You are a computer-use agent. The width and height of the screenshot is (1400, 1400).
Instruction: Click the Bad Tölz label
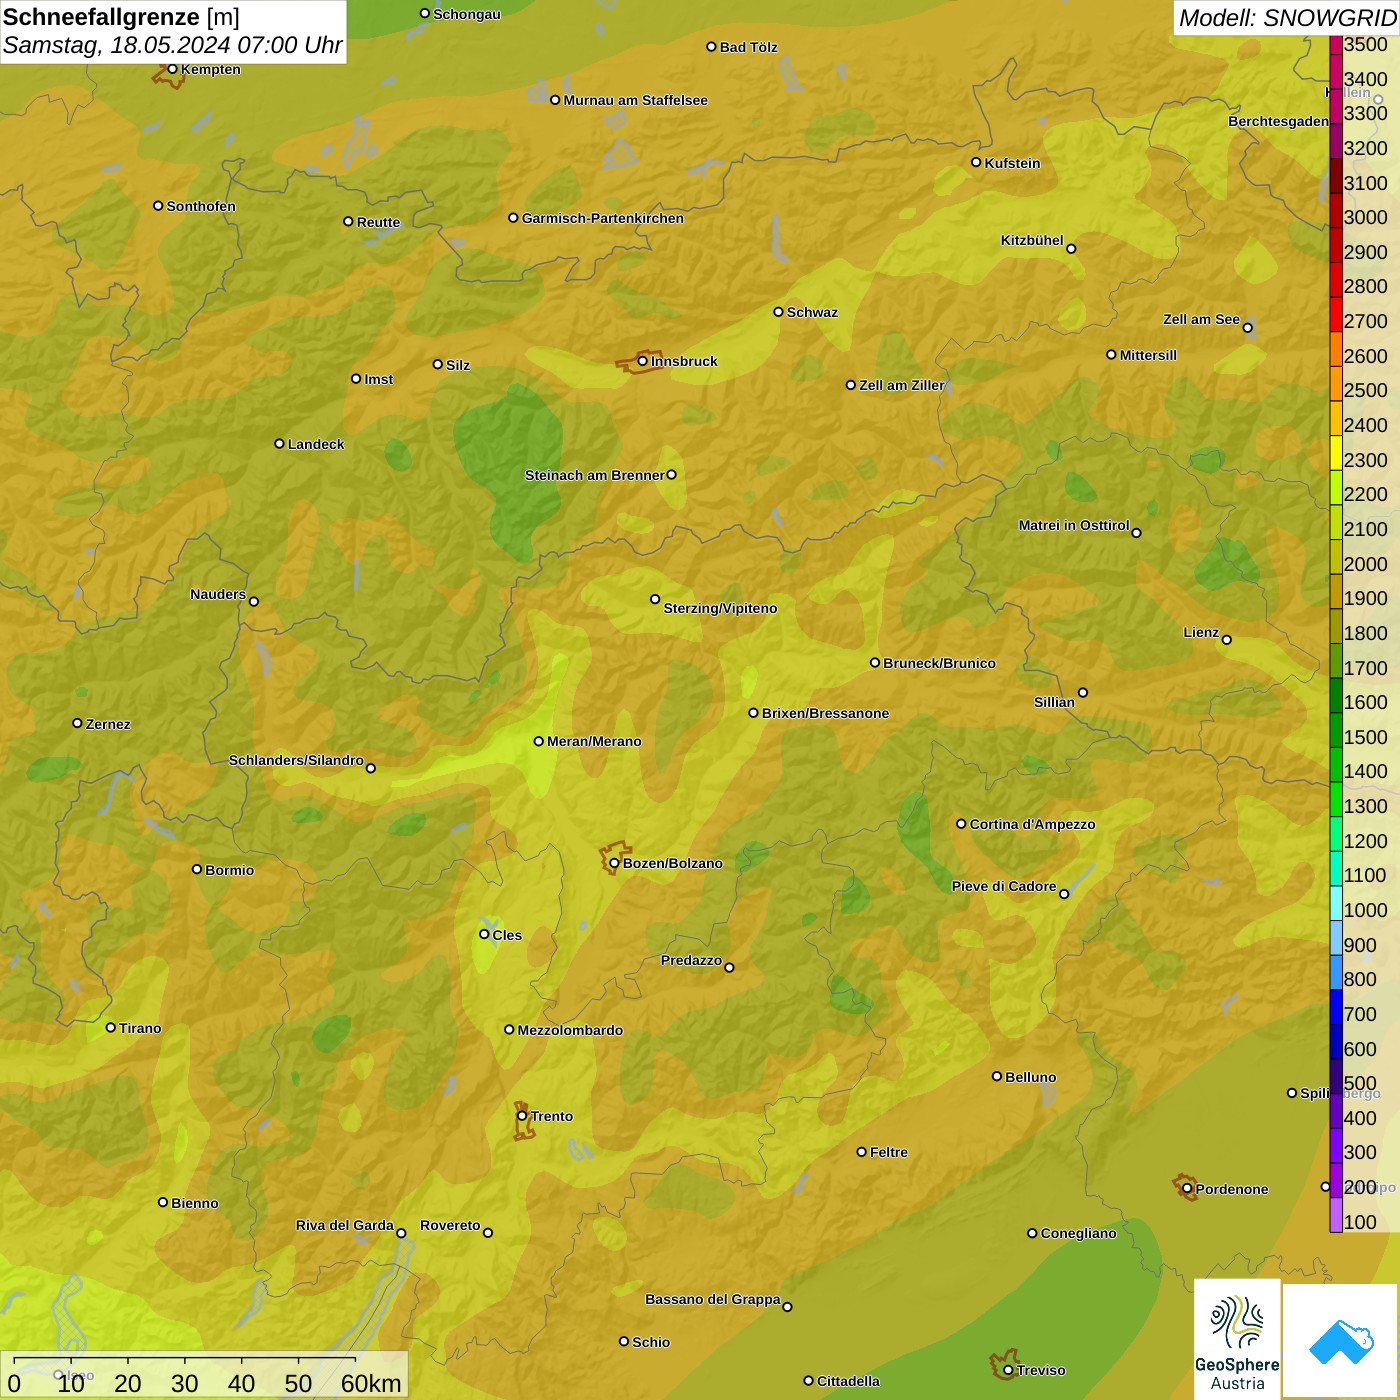[748, 47]
